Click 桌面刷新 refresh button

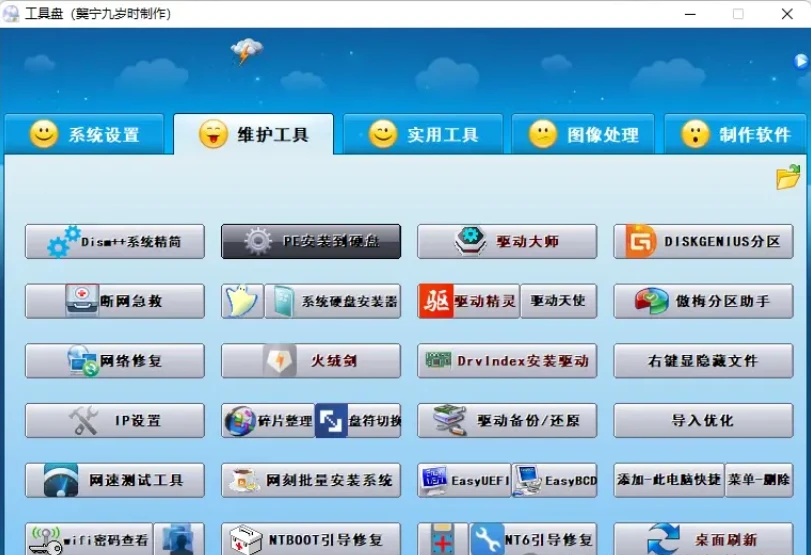click(703, 539)
